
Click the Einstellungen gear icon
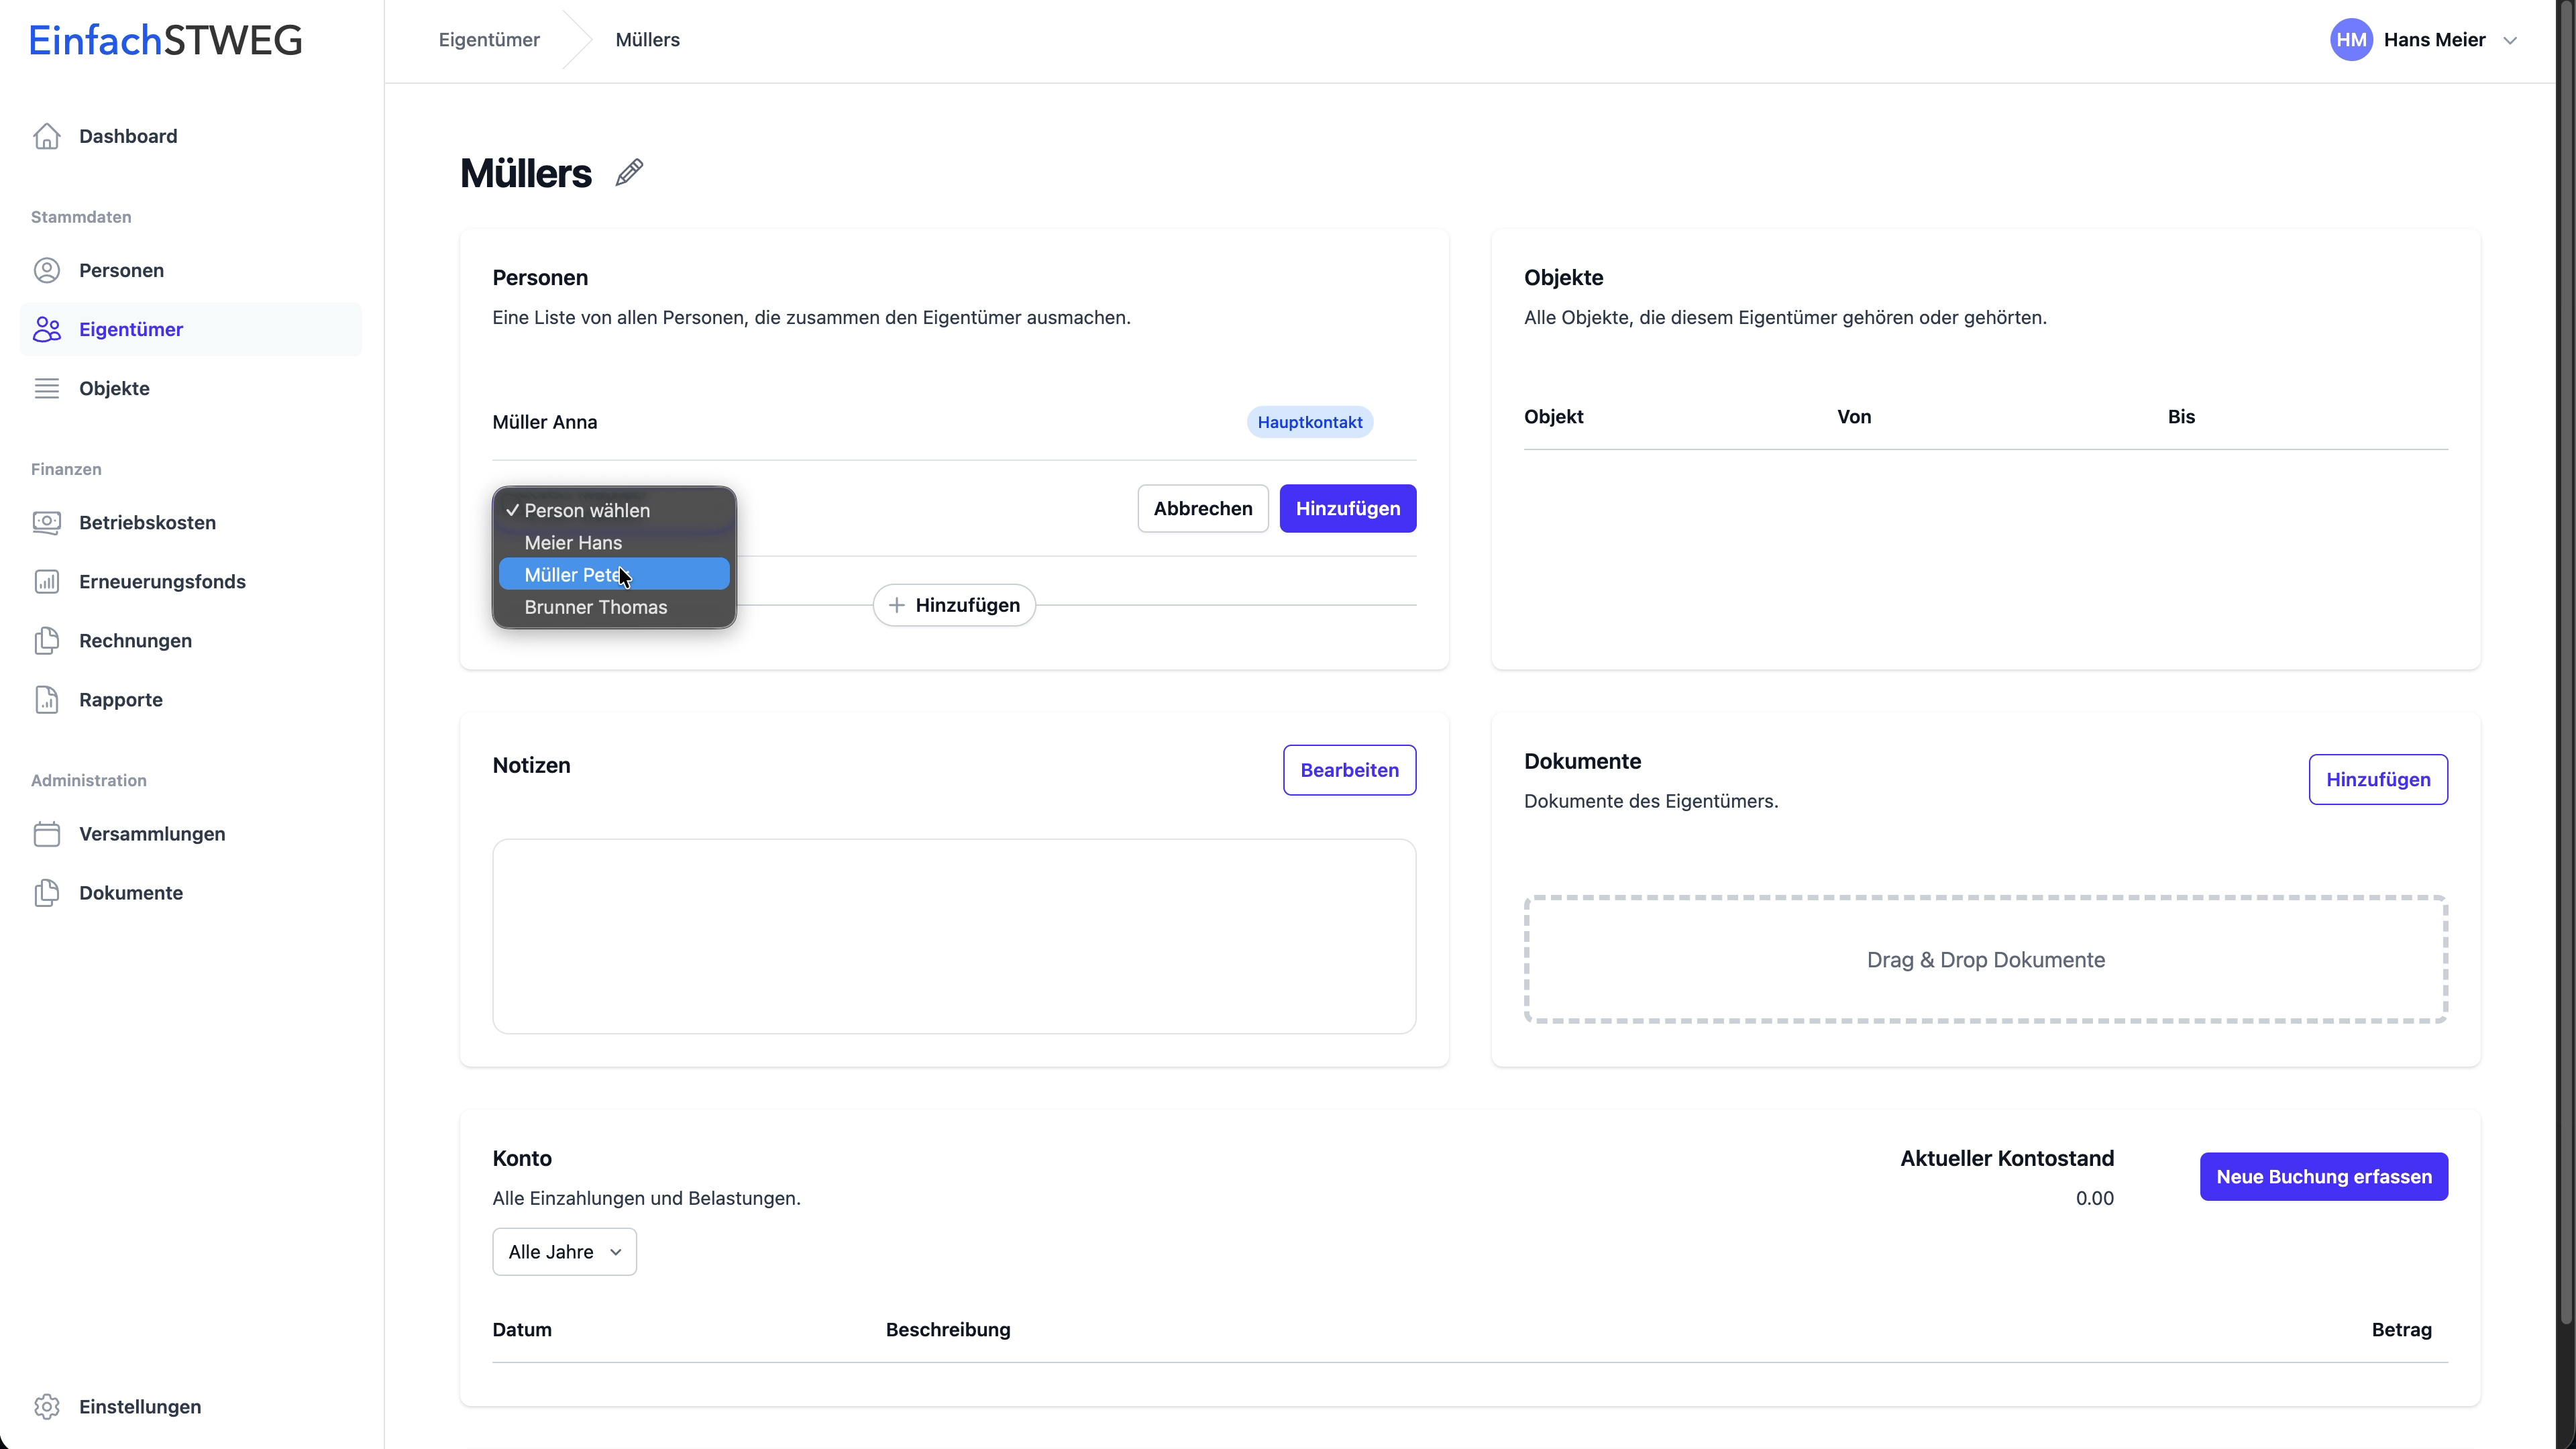coord(47,1406)
